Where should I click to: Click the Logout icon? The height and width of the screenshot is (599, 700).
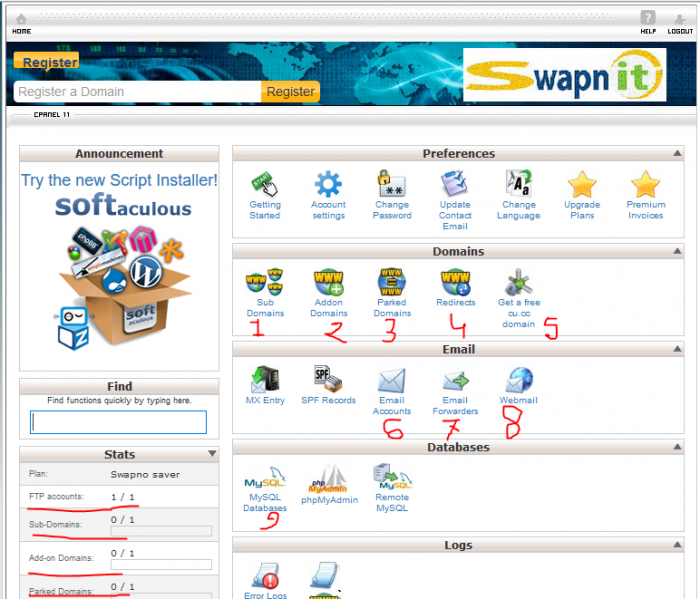679,19
